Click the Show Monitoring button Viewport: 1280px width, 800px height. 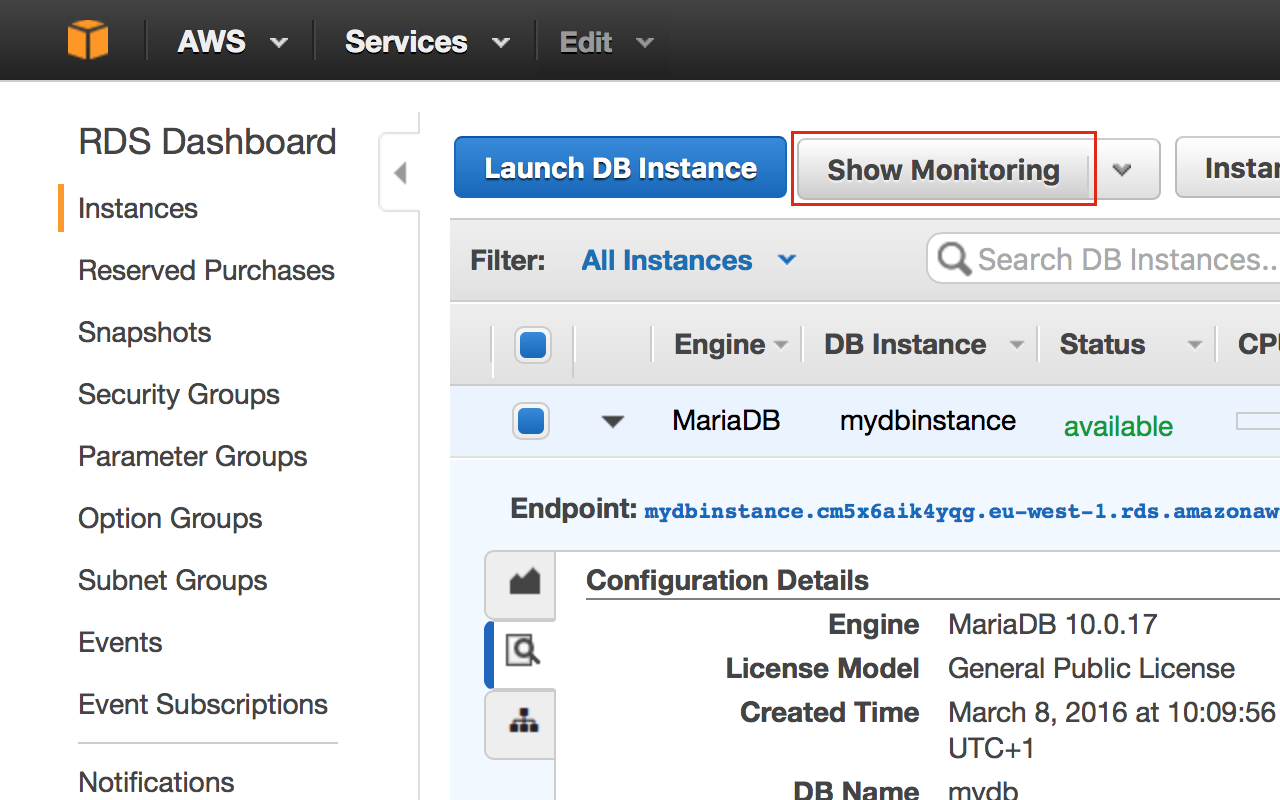943,169
